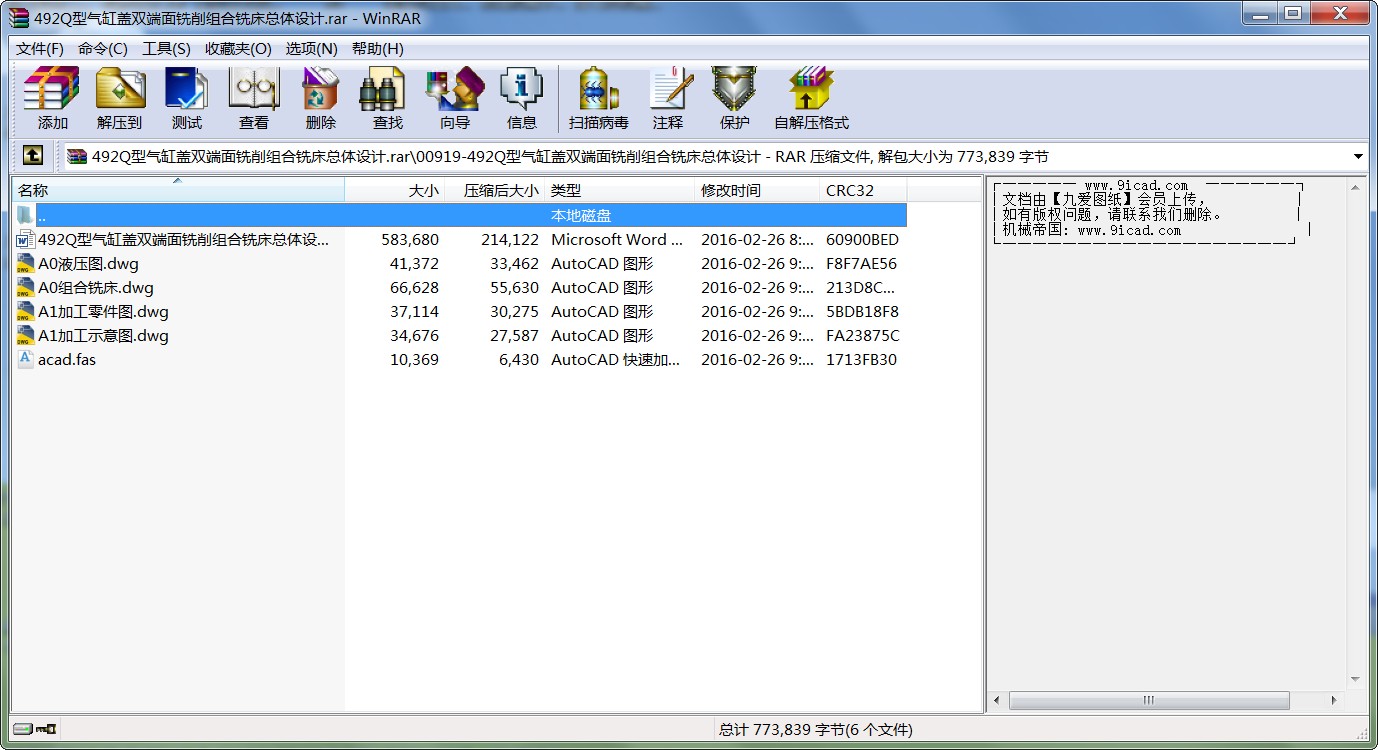Run the 测试 (Test) archive tool
Screen dimensions: 1378x750
(x=186, y=98)
